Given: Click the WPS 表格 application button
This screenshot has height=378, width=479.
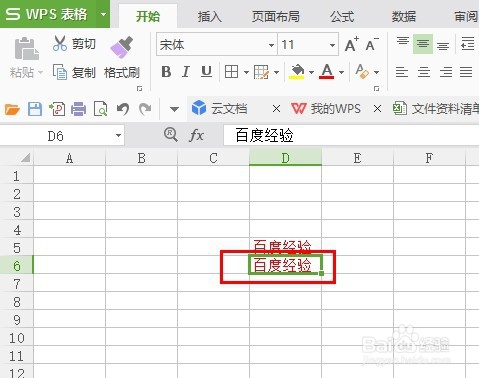Looking at the screenshot, I should [x=48, y=14].
